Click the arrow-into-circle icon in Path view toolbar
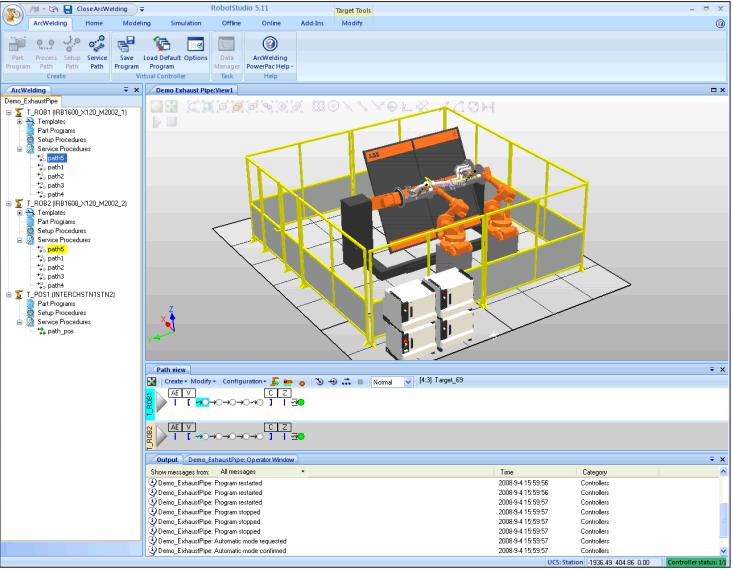This screenshot has width=733, height=570. (x=333, y=382)
